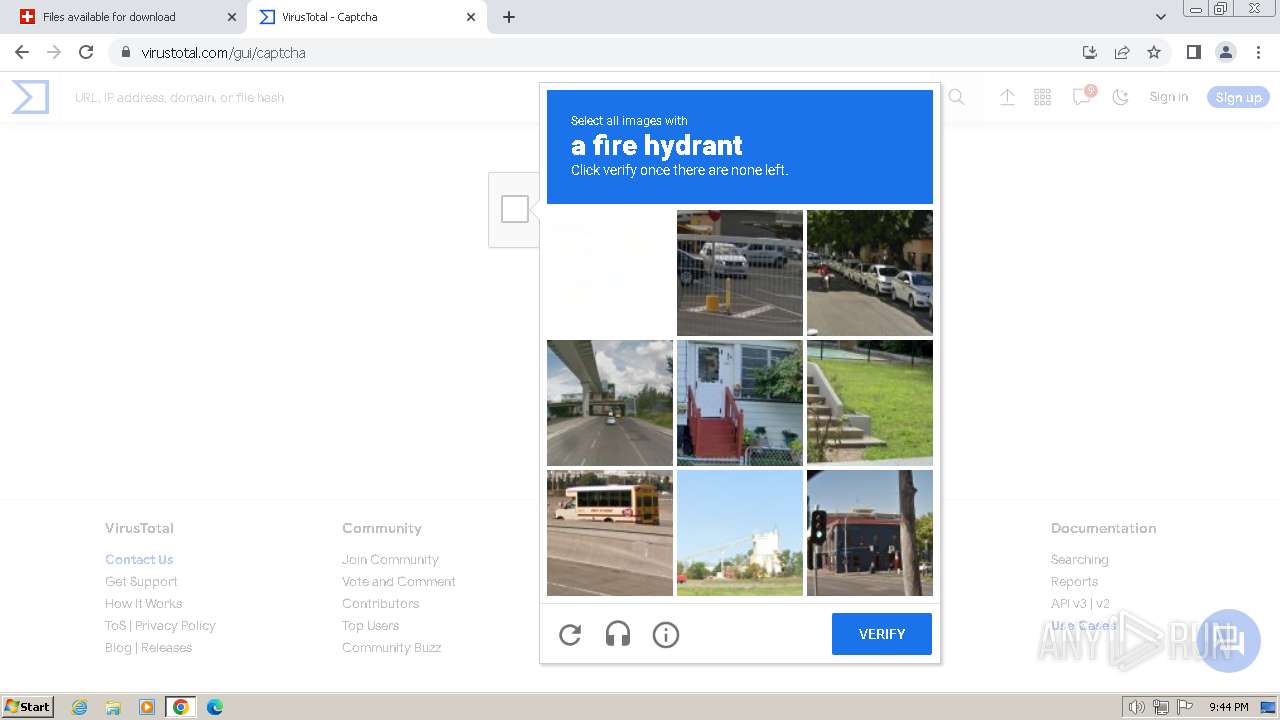The width and height of the screenshot is (1280, 720).
Task: Open the Get Support link
Action: 141,581
